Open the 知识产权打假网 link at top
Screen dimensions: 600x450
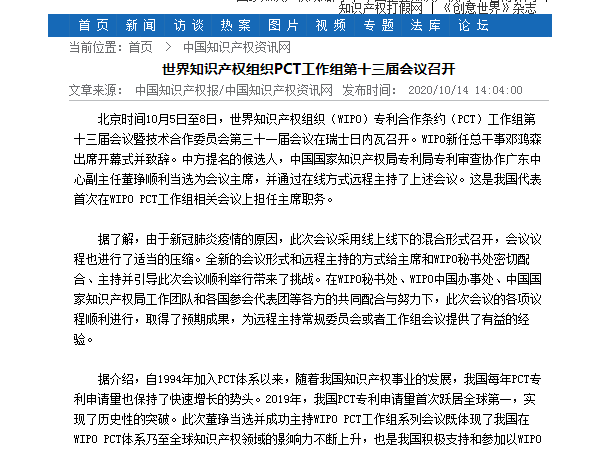[381, 8]
